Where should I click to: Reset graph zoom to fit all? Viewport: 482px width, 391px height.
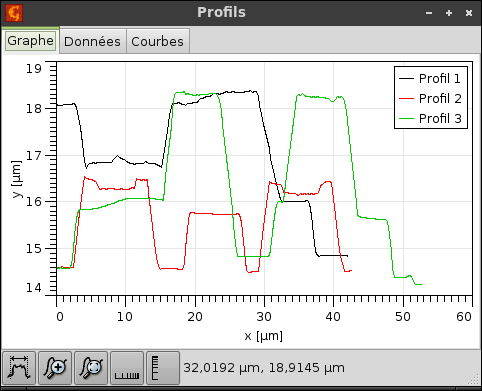click(x=91, y=368)
